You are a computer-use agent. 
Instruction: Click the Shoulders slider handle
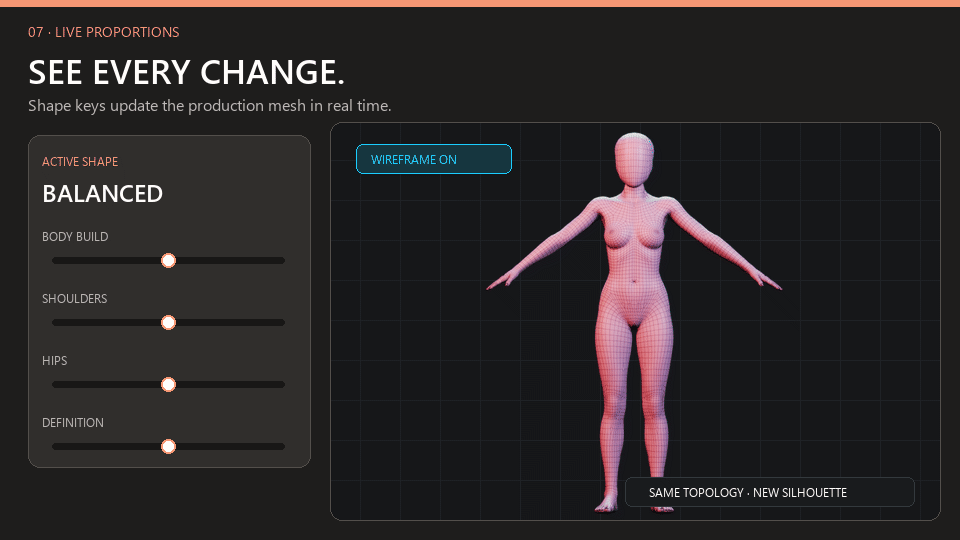pyautogui.click(x=168, y=323)
